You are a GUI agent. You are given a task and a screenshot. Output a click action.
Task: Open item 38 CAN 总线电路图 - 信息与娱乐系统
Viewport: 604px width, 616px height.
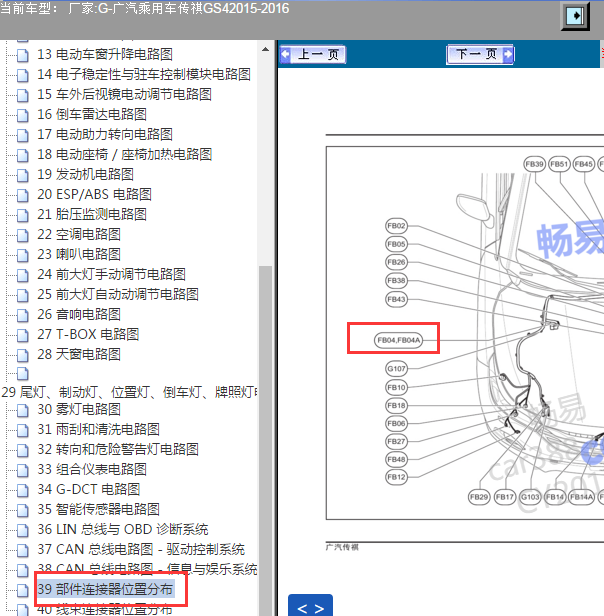pyautogui.click(x=147, y=570)
